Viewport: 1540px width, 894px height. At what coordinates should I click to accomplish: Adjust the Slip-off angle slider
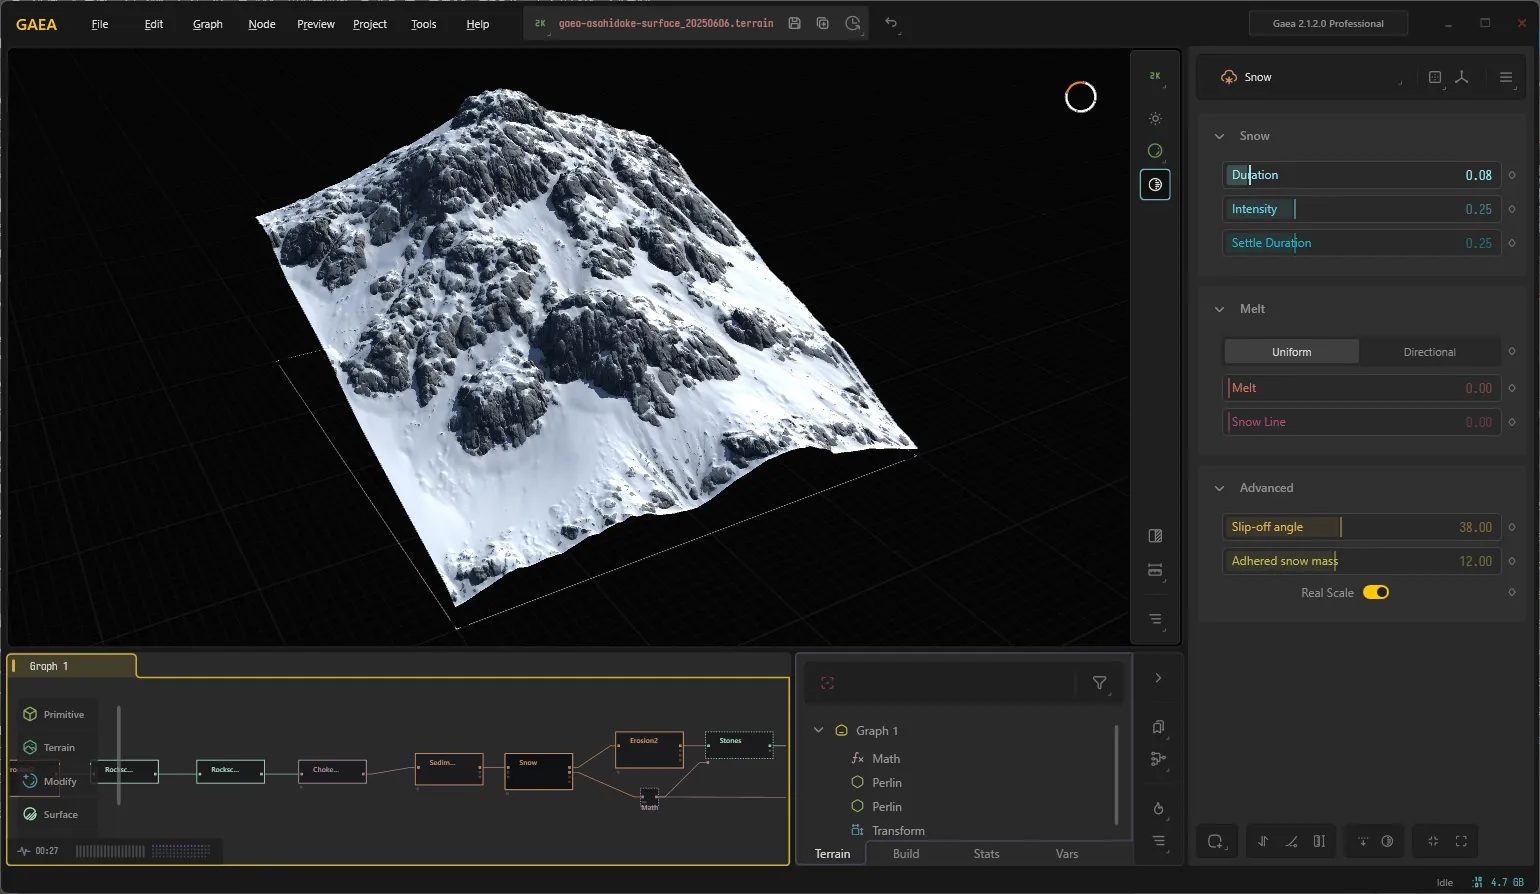[x=1361, y=527]
